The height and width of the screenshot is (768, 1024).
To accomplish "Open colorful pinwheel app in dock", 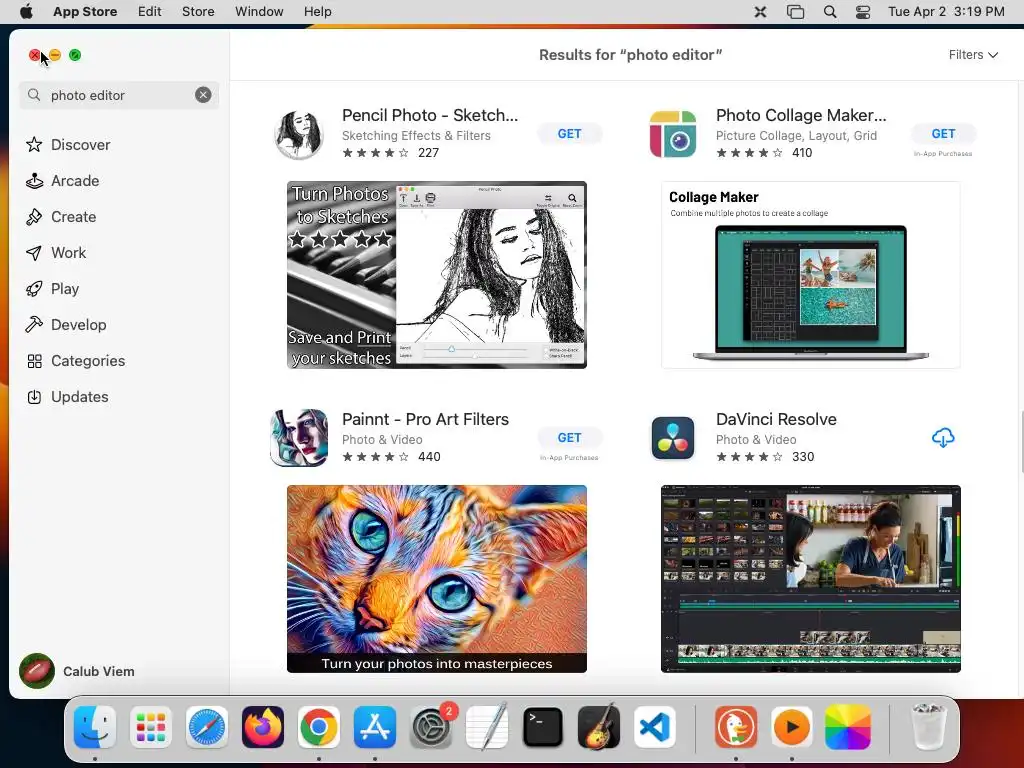I will point(848,727).
